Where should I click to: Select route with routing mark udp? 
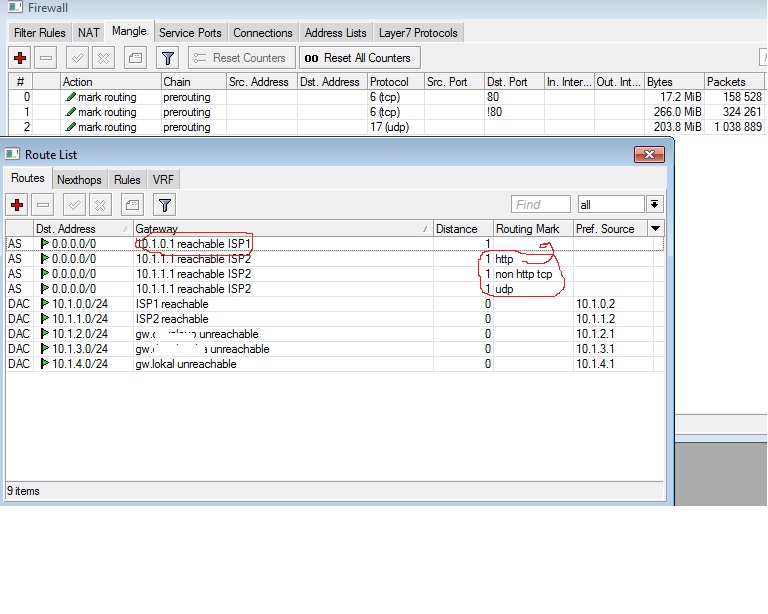point(335,289)
